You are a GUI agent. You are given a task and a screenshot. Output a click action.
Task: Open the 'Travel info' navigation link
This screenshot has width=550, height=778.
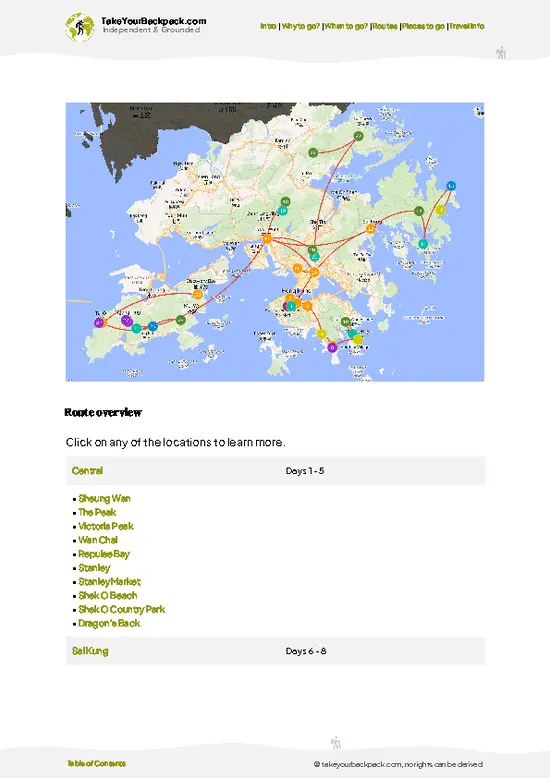point(467,26)
